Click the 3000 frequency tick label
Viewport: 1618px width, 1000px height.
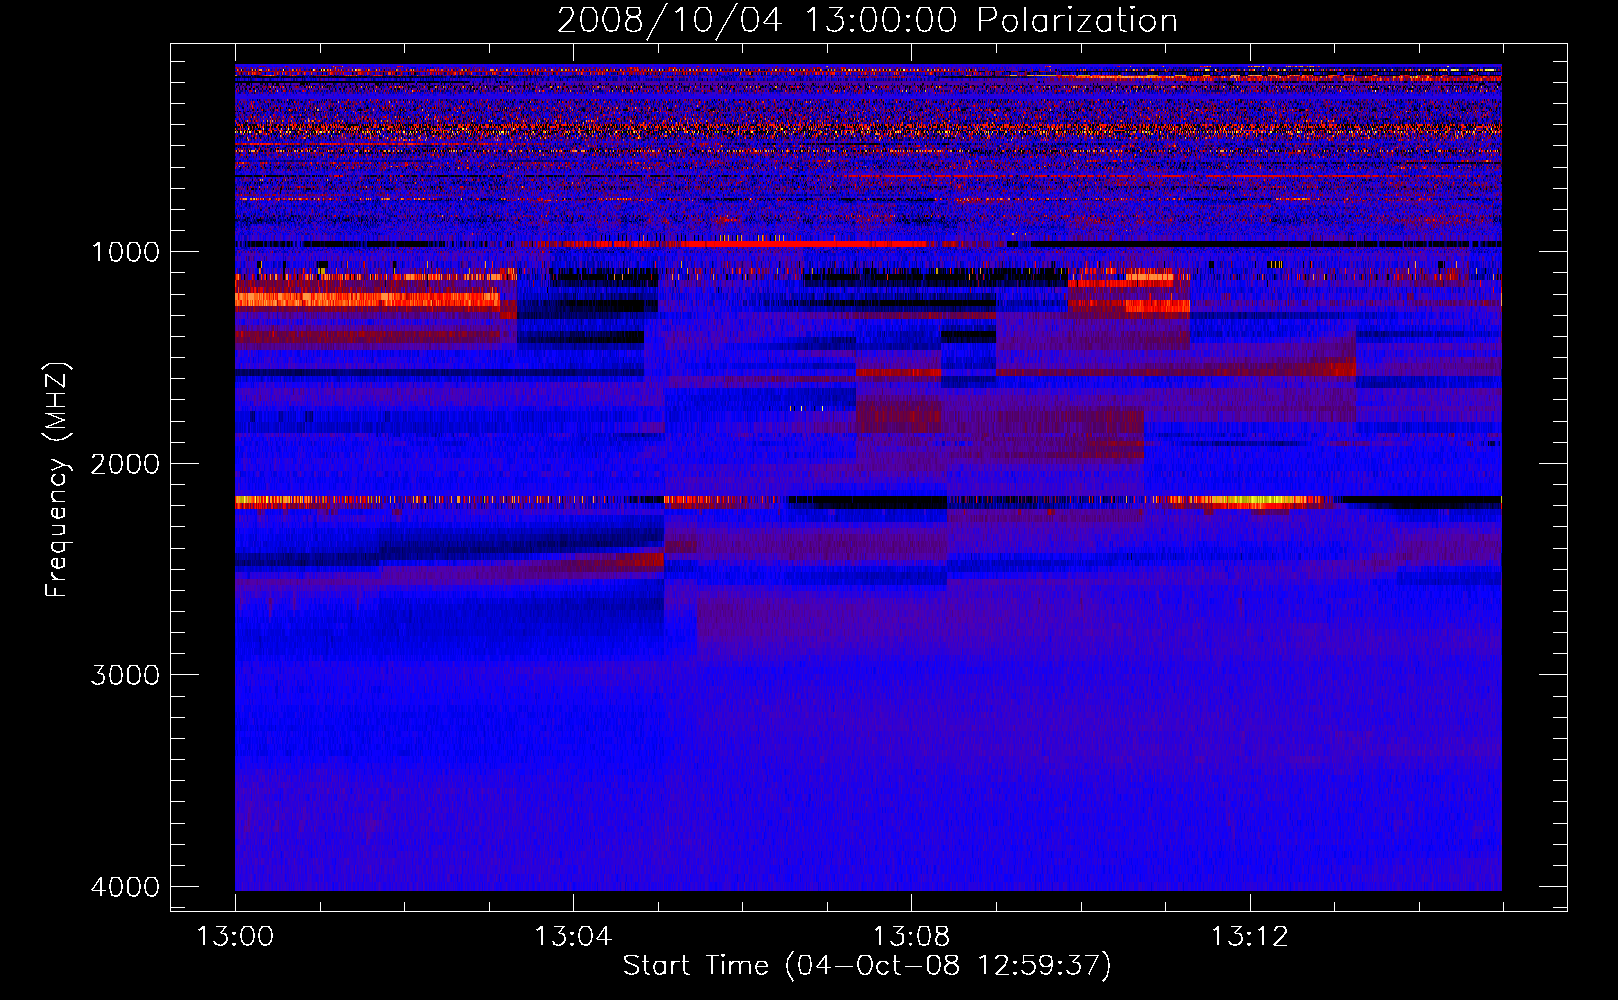(x=125, y=675)
